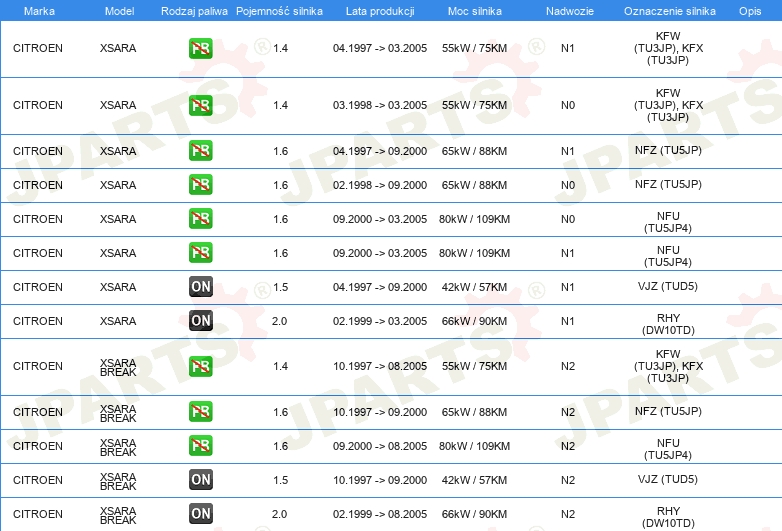Viewport: 782px width, 531px height.
Task: Click ON diesel icon in Xsara Break 2.0 row
Action: click(x=200, y=514)
